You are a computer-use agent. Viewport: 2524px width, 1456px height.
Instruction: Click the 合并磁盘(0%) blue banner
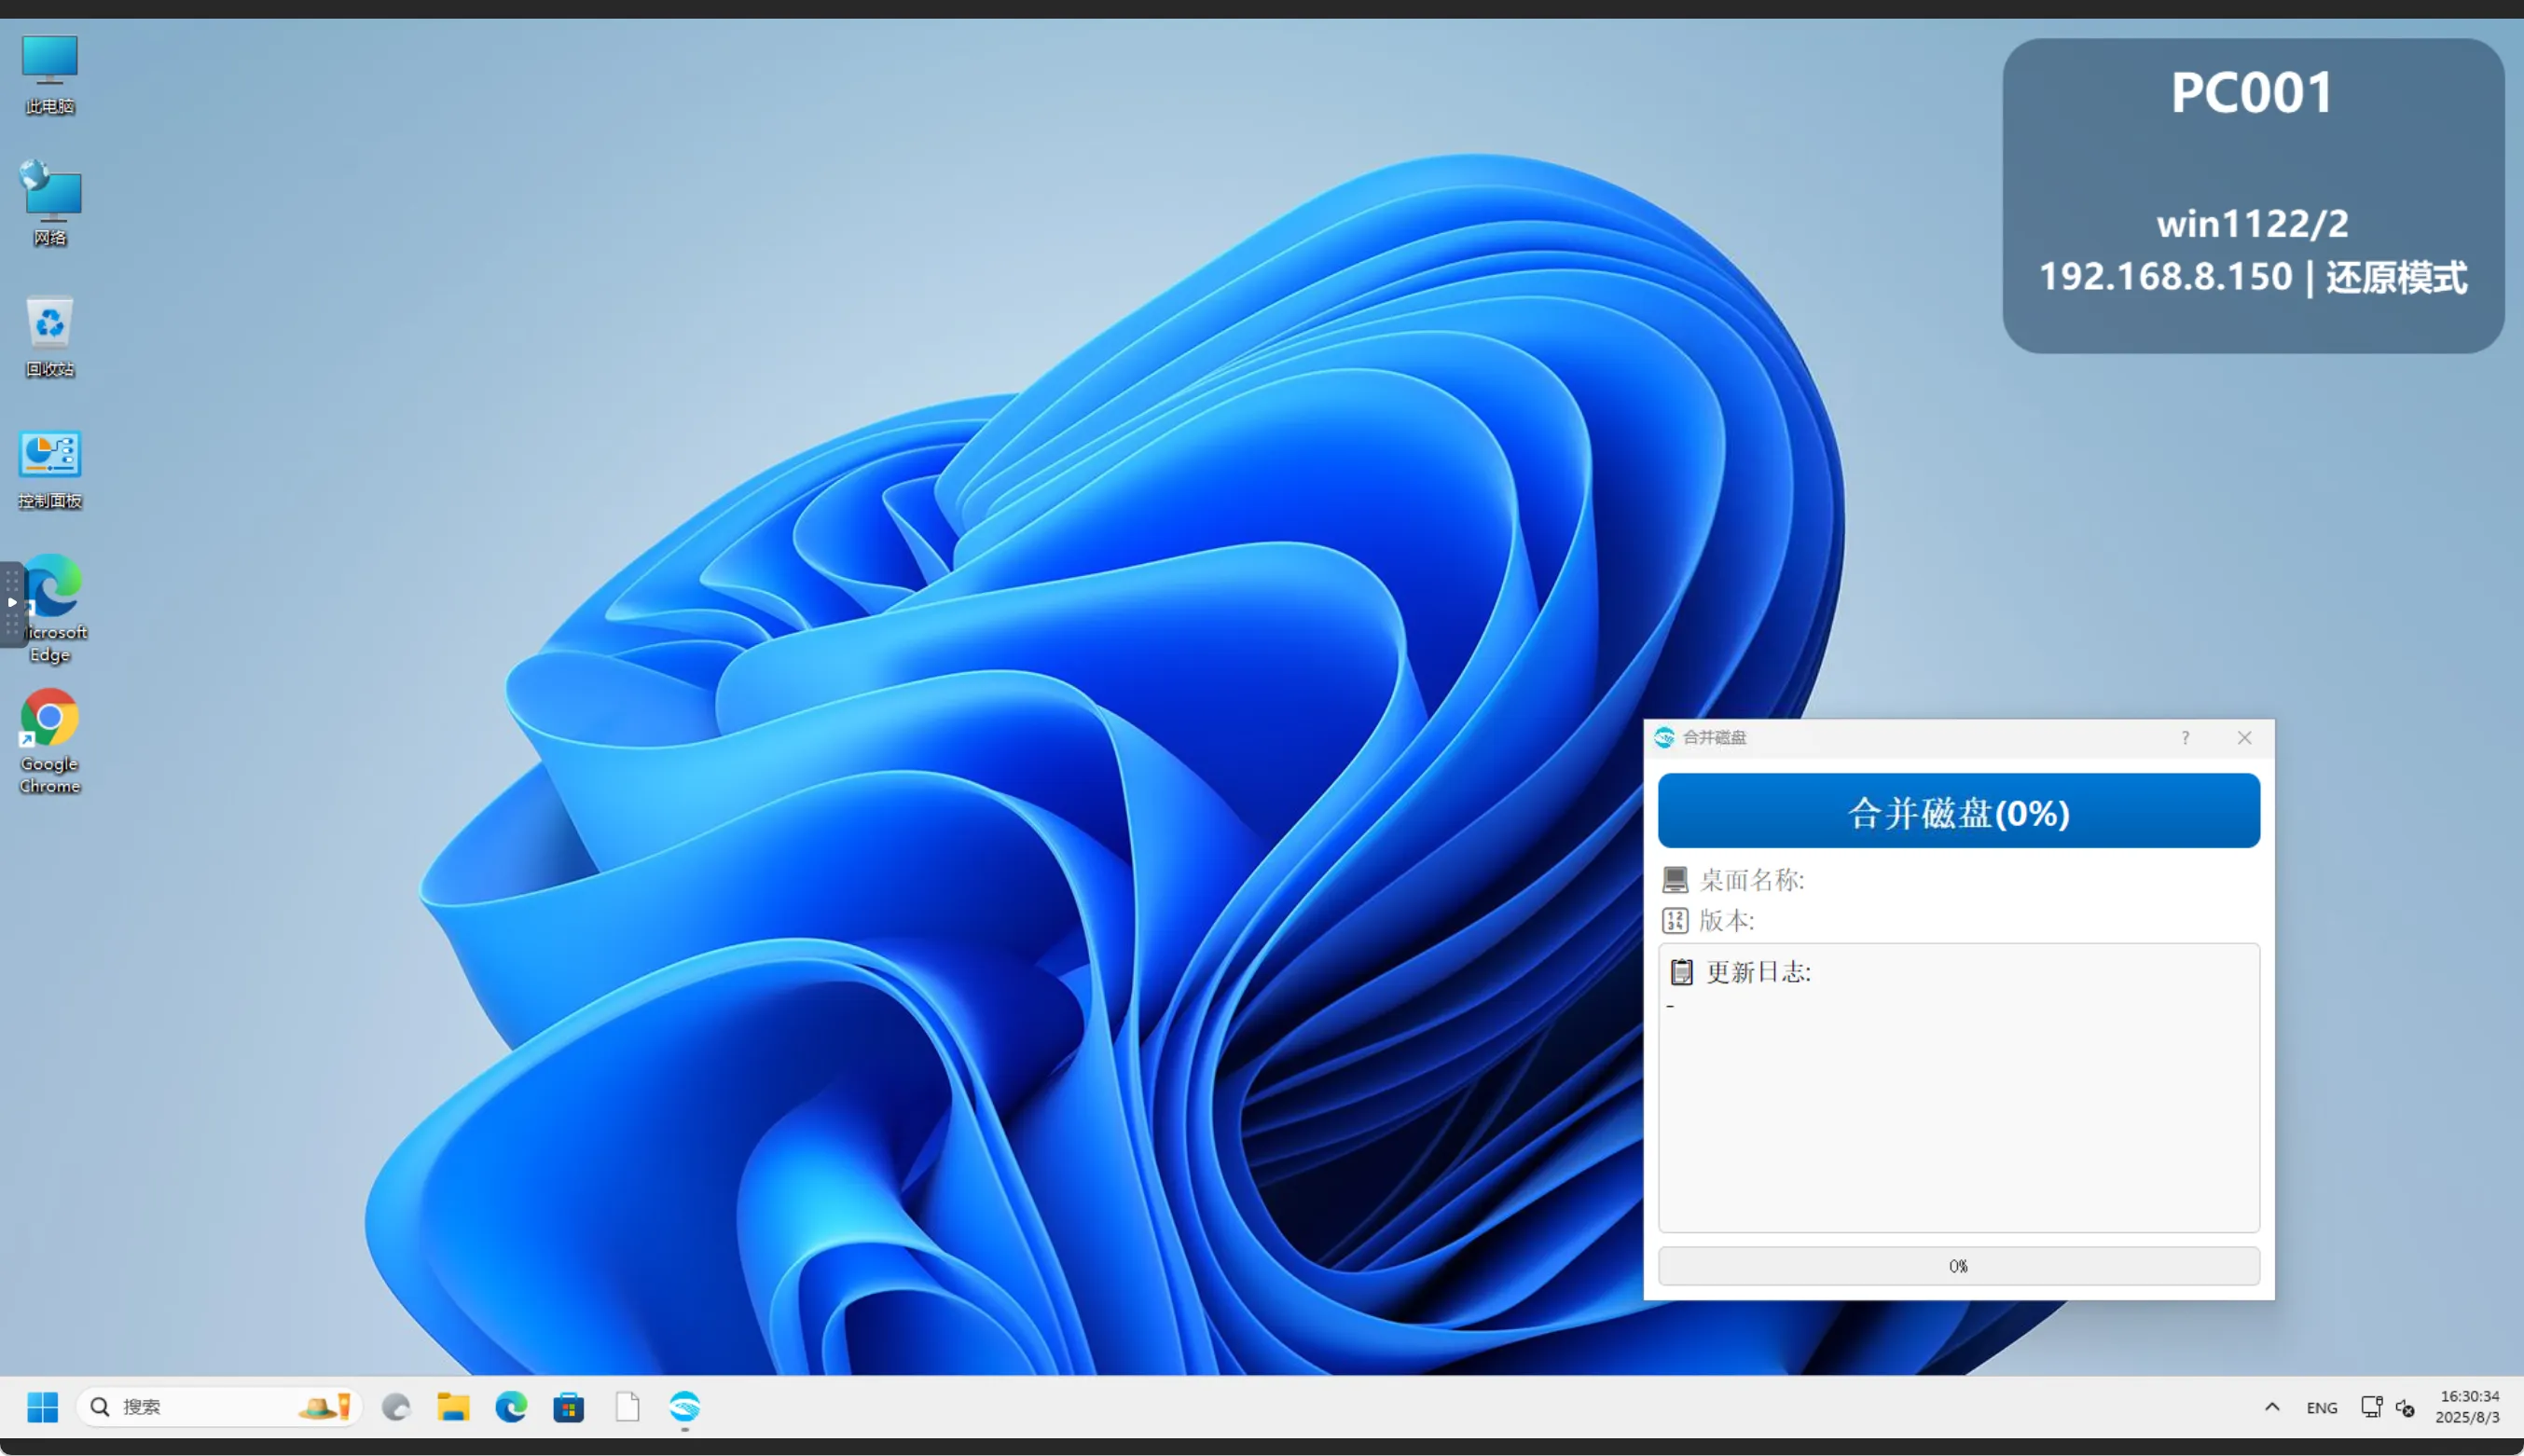point(1958,811)
